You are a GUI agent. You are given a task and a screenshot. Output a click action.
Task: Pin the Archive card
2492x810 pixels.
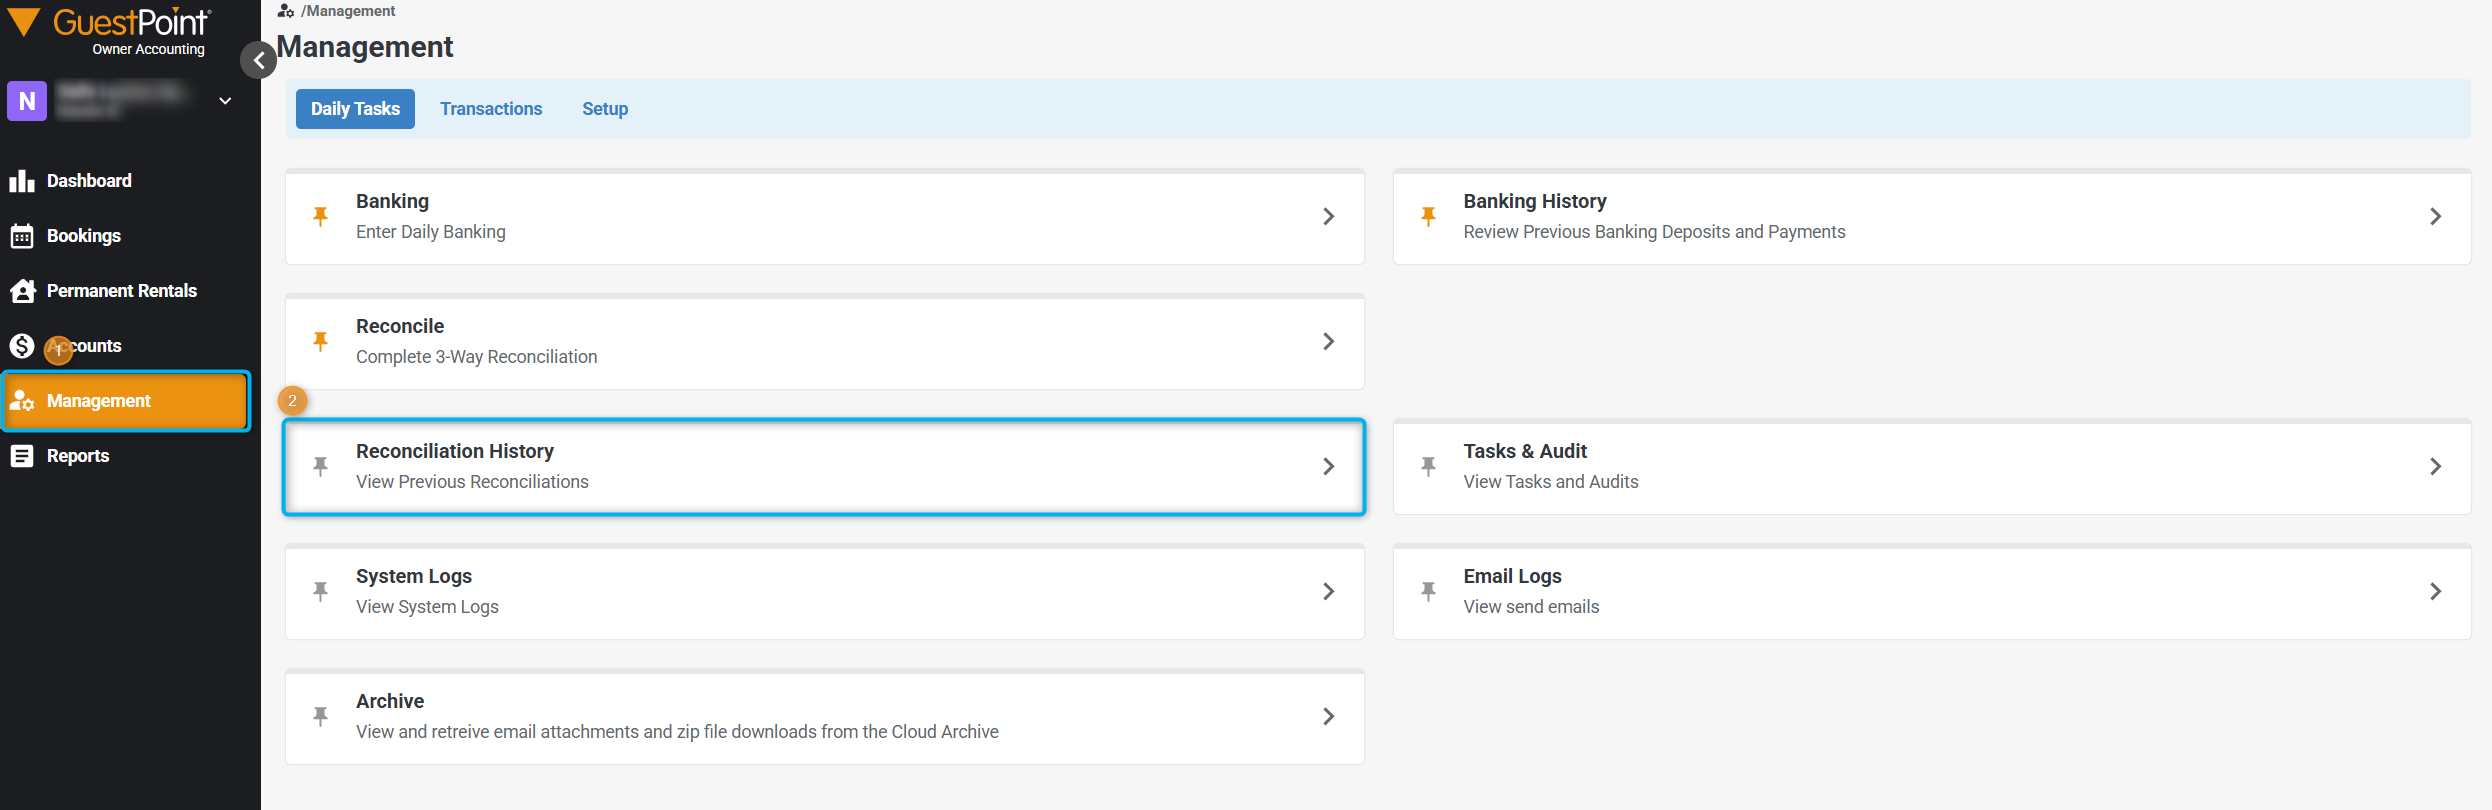pyautogui.click(x=321, y=716)
